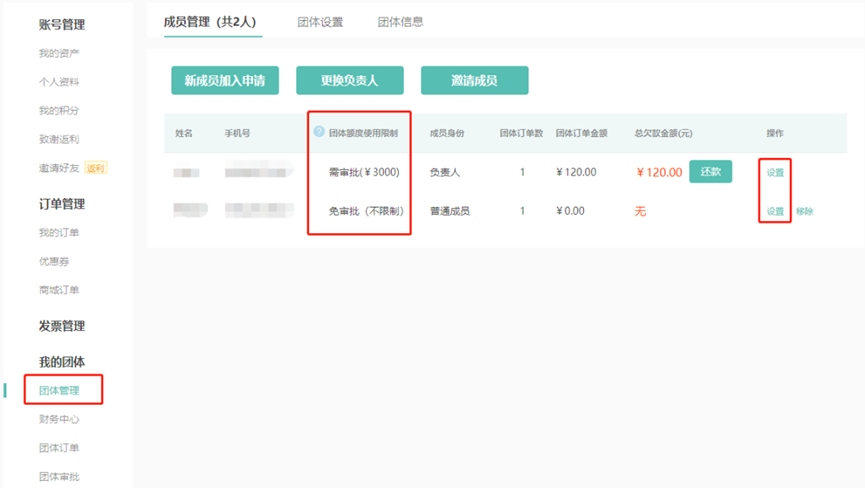The image size is (865, 488).
Task: Open 邀请好友 with the 返利 badge
Action: coord(59,168)
